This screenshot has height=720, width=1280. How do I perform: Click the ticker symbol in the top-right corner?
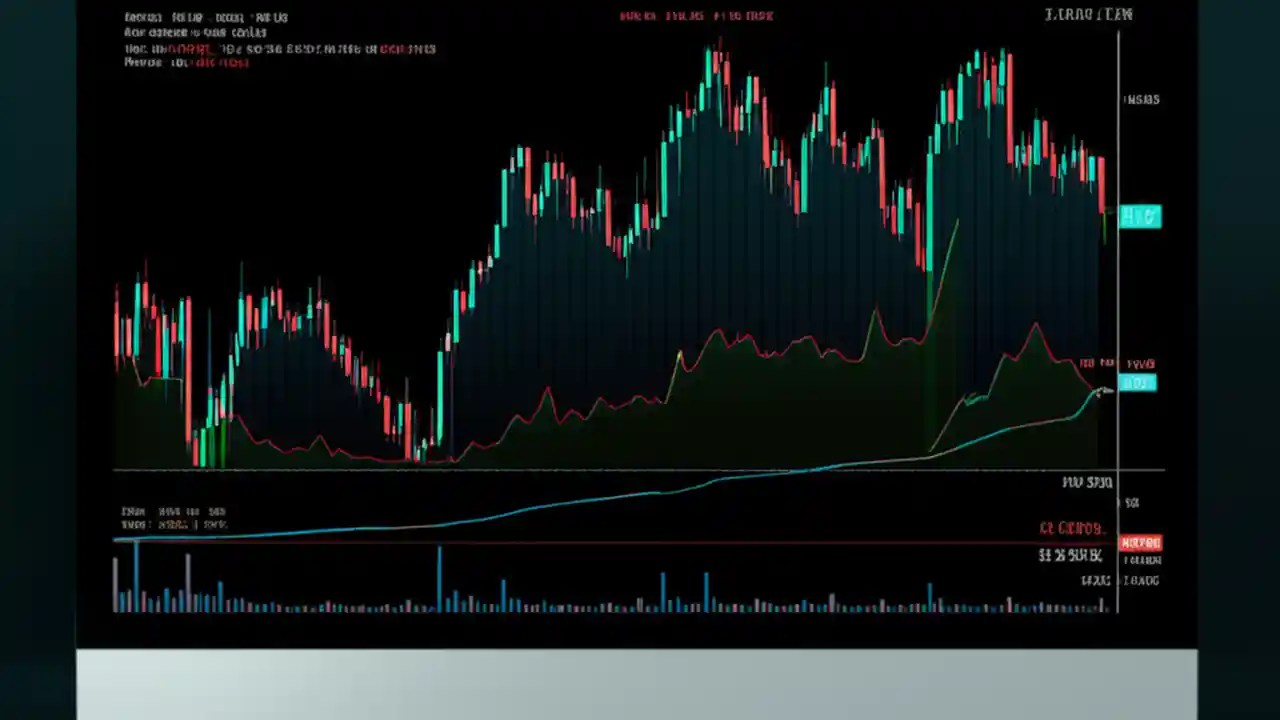pyautogui.click(x=1089, y=14)
